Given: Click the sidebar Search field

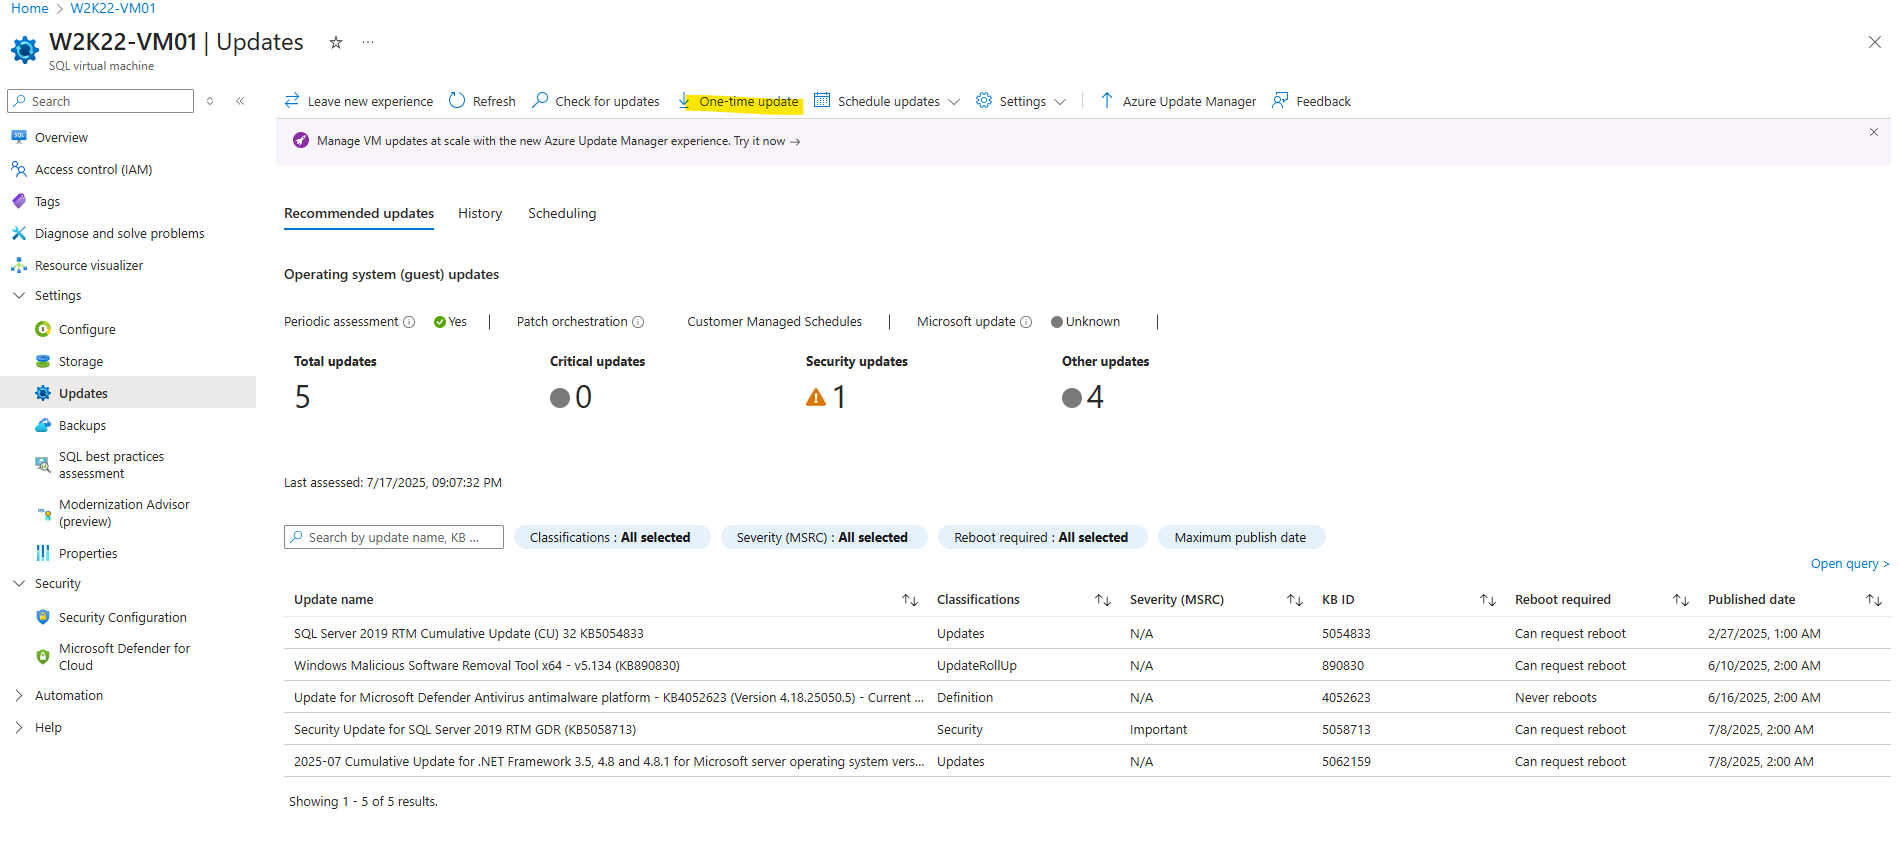Looking at the screenshot, I should click(x=101, y=101).
